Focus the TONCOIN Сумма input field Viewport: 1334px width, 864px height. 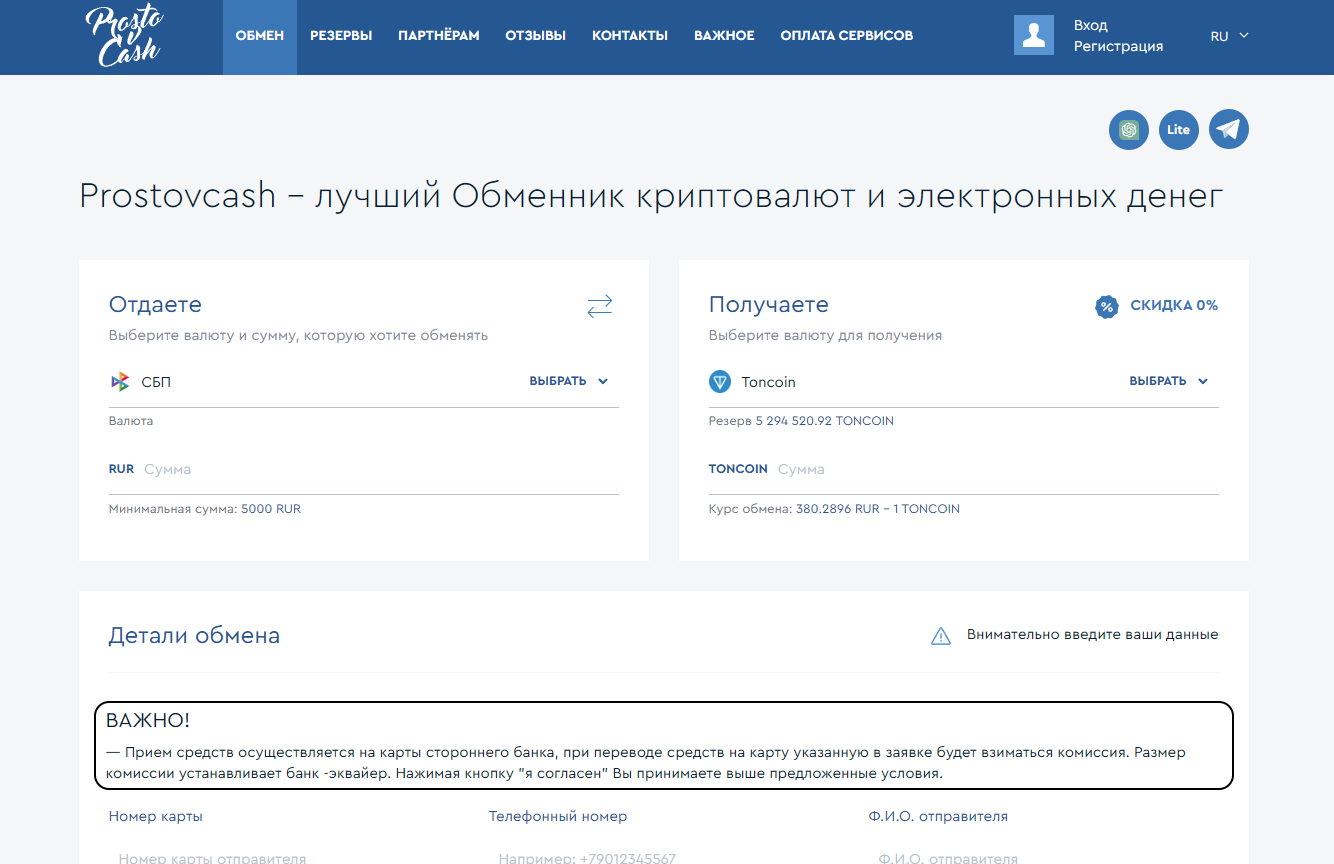pyautogui.click(x=997, y=469)
